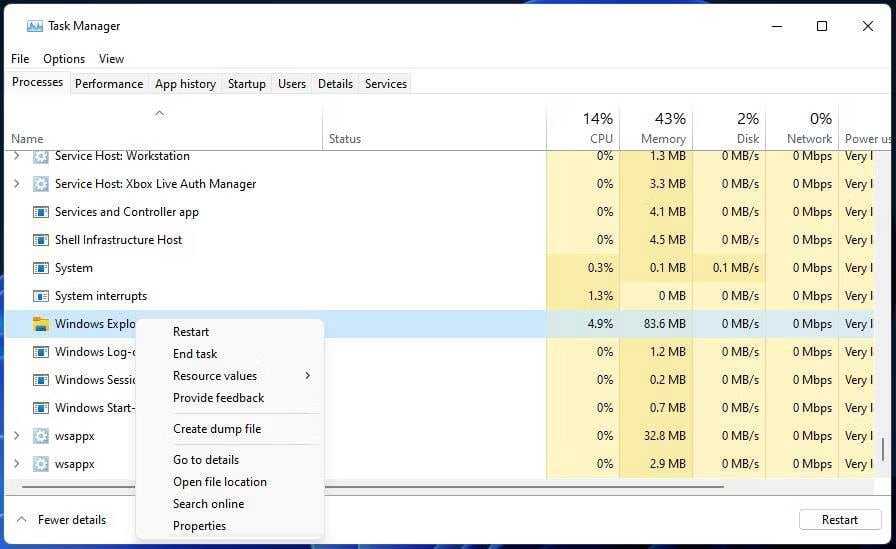The height and width of the screenshot is (549, 896).
Task: Choose Go to details
Action: click(206, 460)
